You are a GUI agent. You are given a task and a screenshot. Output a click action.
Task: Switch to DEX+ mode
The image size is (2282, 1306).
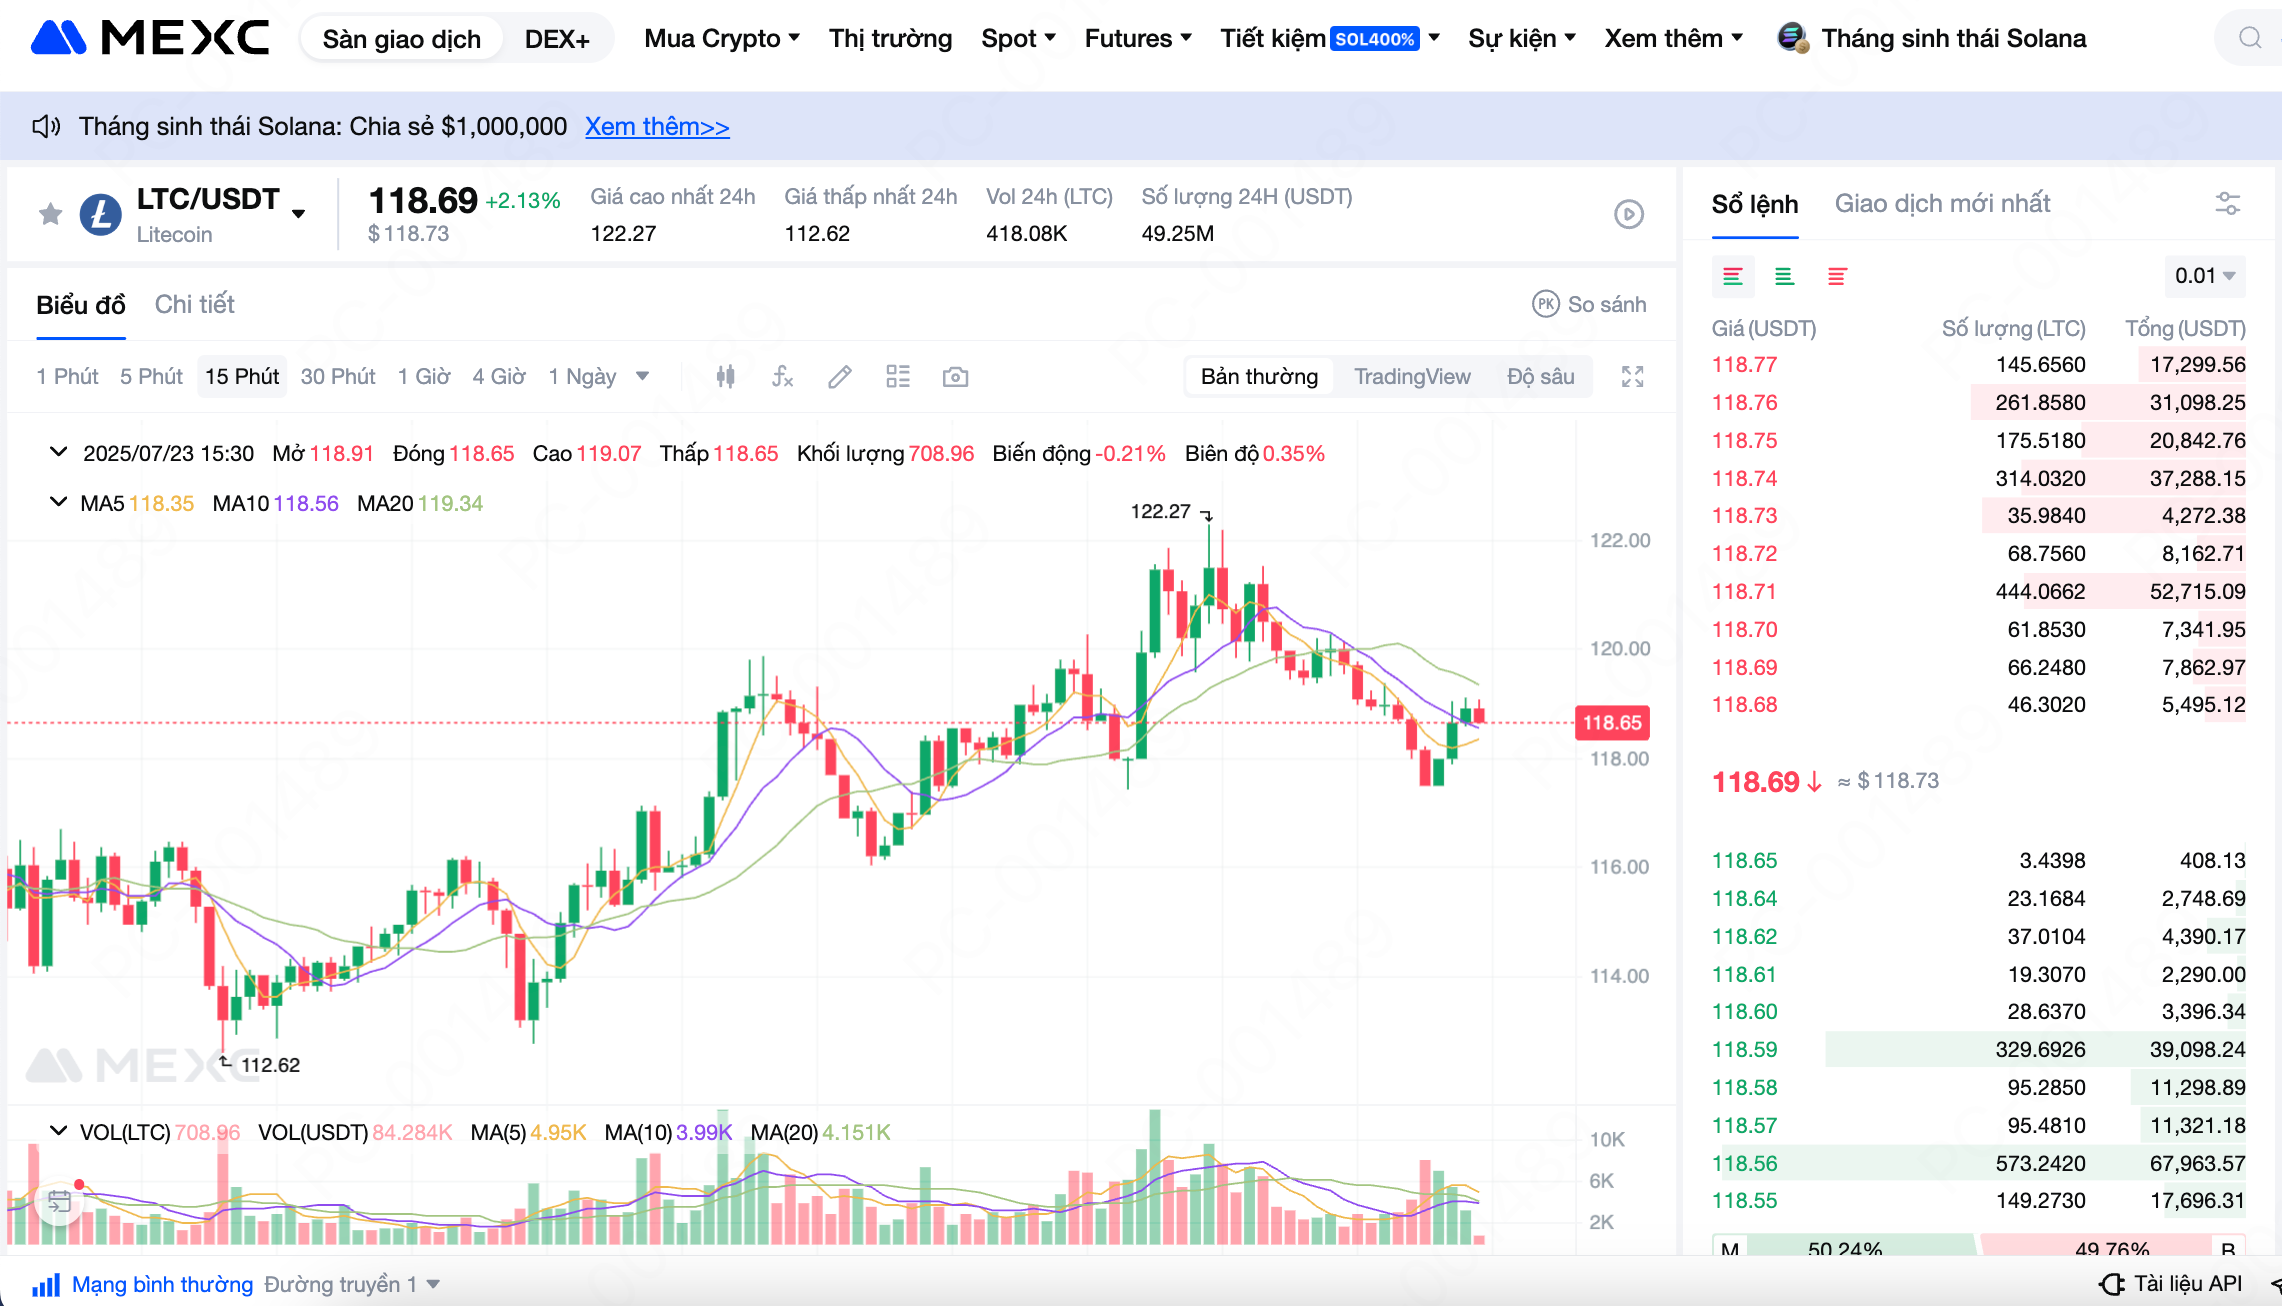click(557, 39)
